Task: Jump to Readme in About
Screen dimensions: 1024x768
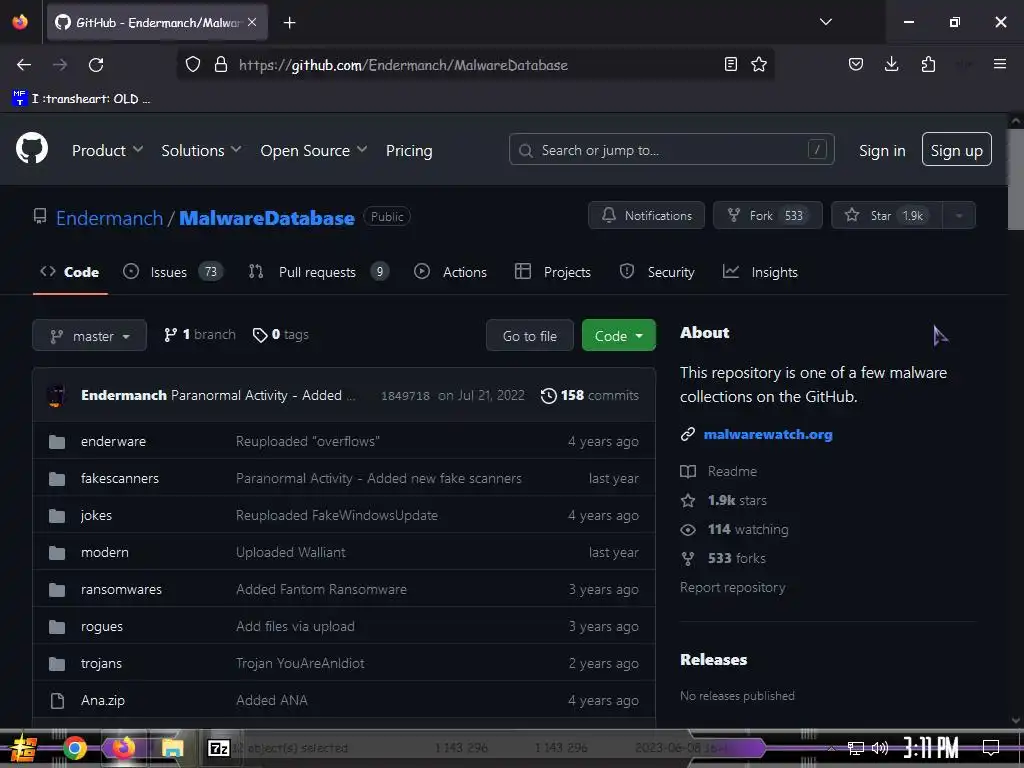Action: point(732,471)
